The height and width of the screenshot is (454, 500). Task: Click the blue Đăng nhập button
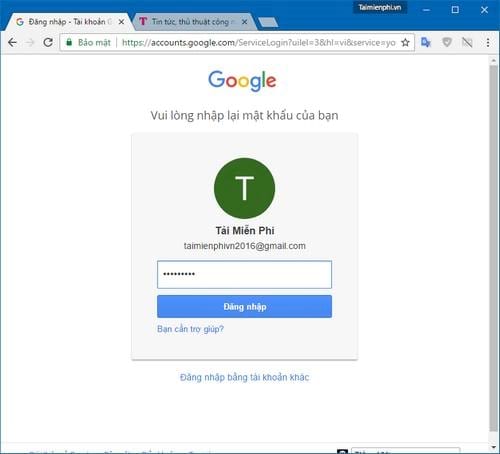(244, 306)
